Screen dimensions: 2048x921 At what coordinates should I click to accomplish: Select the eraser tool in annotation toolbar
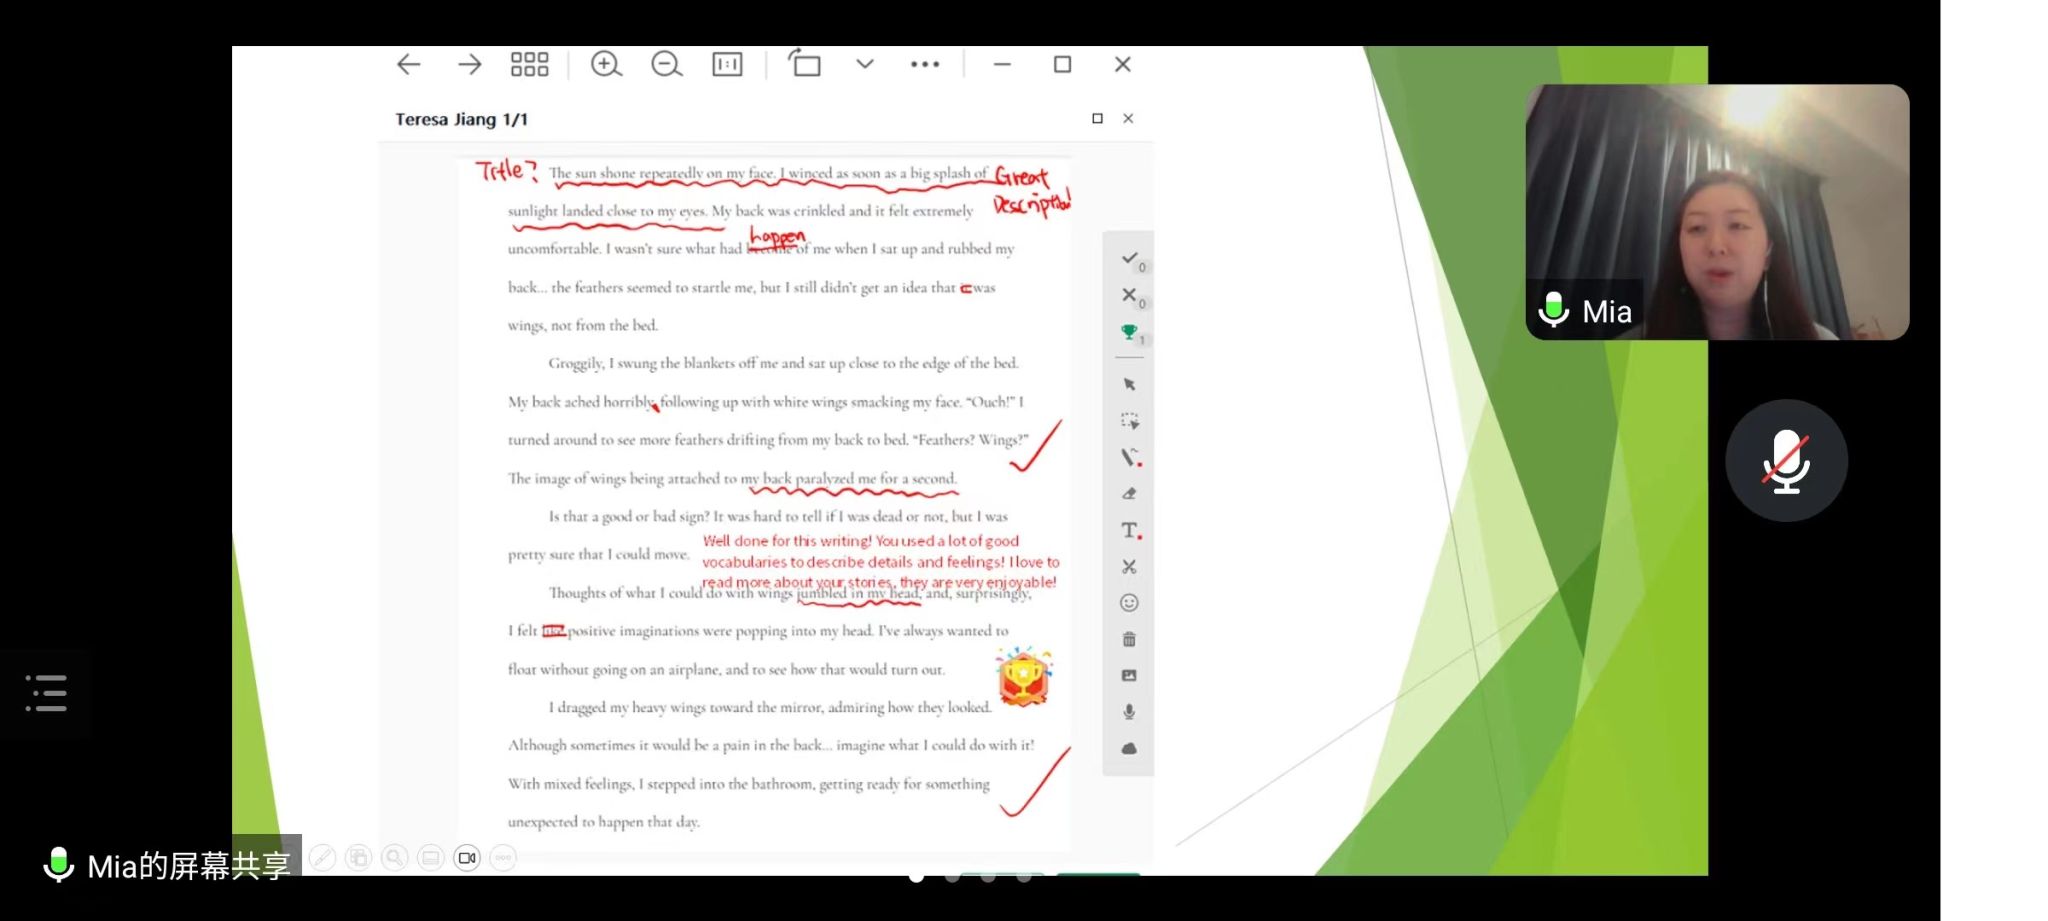1129,493
